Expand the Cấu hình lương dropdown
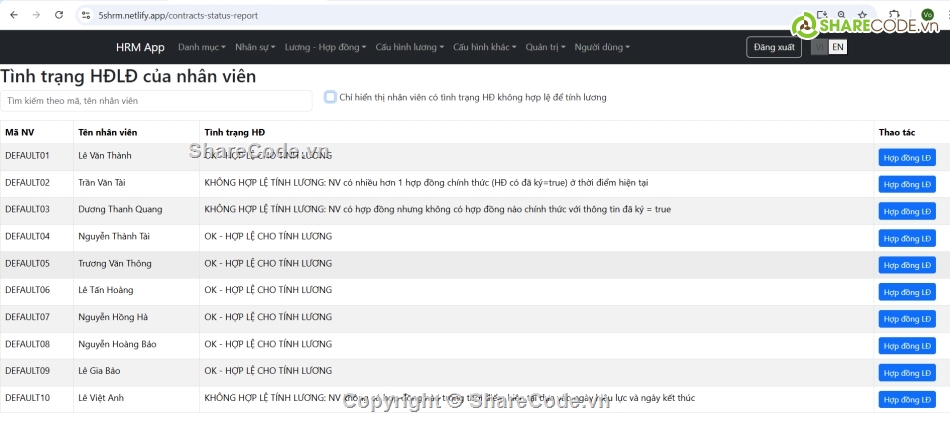Viewport: 950px width, 422px height. tap(410, 47)
